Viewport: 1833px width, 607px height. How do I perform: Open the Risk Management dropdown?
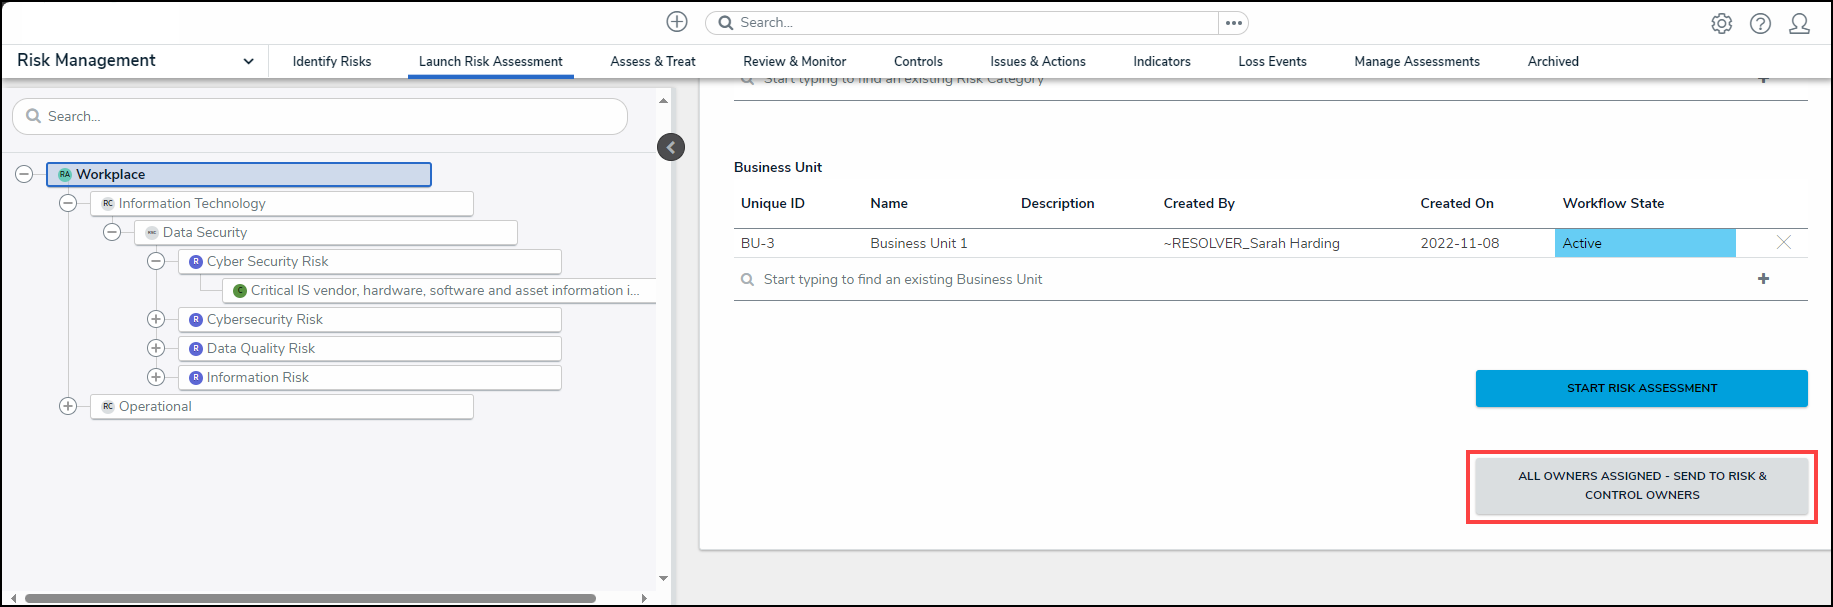click(x=248, y=61)
